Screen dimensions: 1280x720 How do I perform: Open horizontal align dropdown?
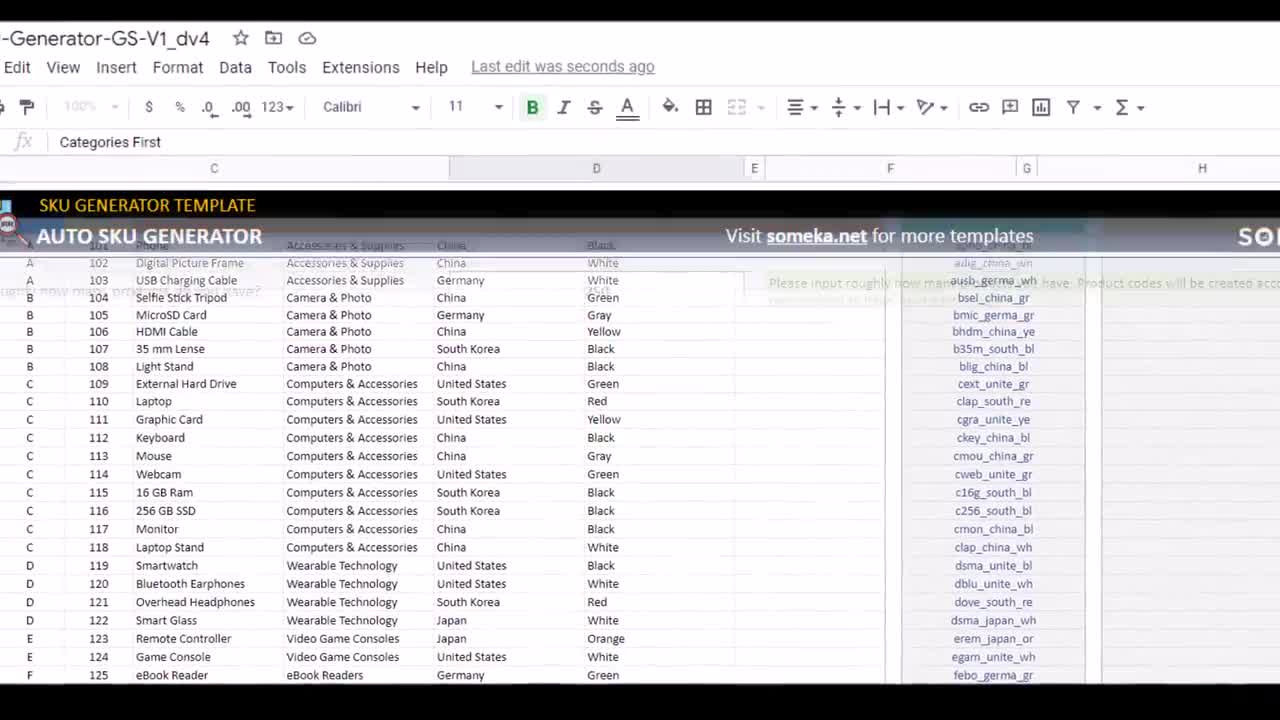pyautogui.click(x=801, y=107)
